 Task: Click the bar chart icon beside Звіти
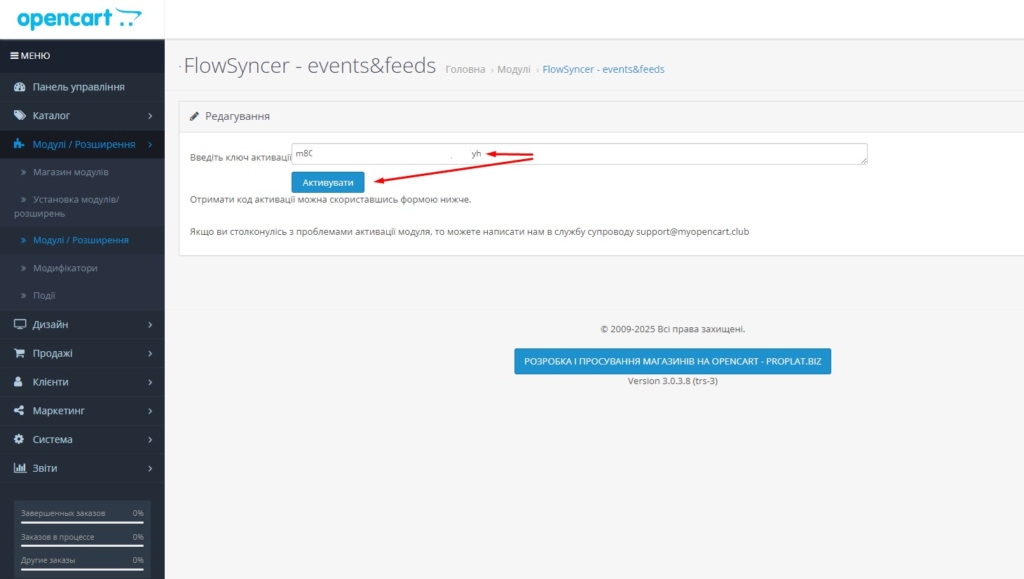tap(20, 468)
